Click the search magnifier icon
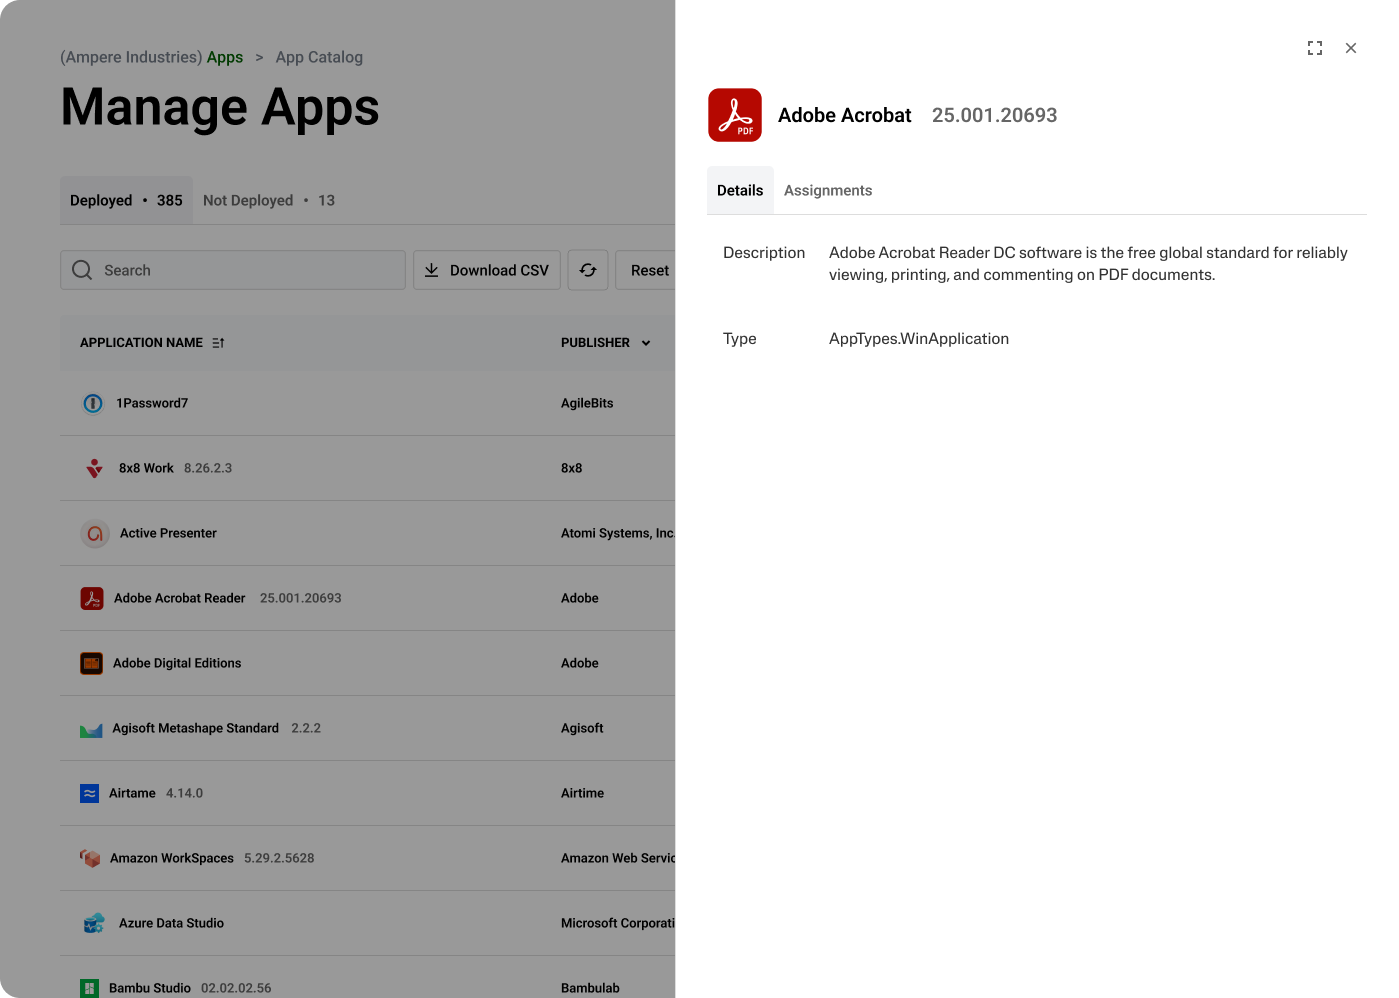Screen dimensions: 1399x998 [x=81, y=270]
